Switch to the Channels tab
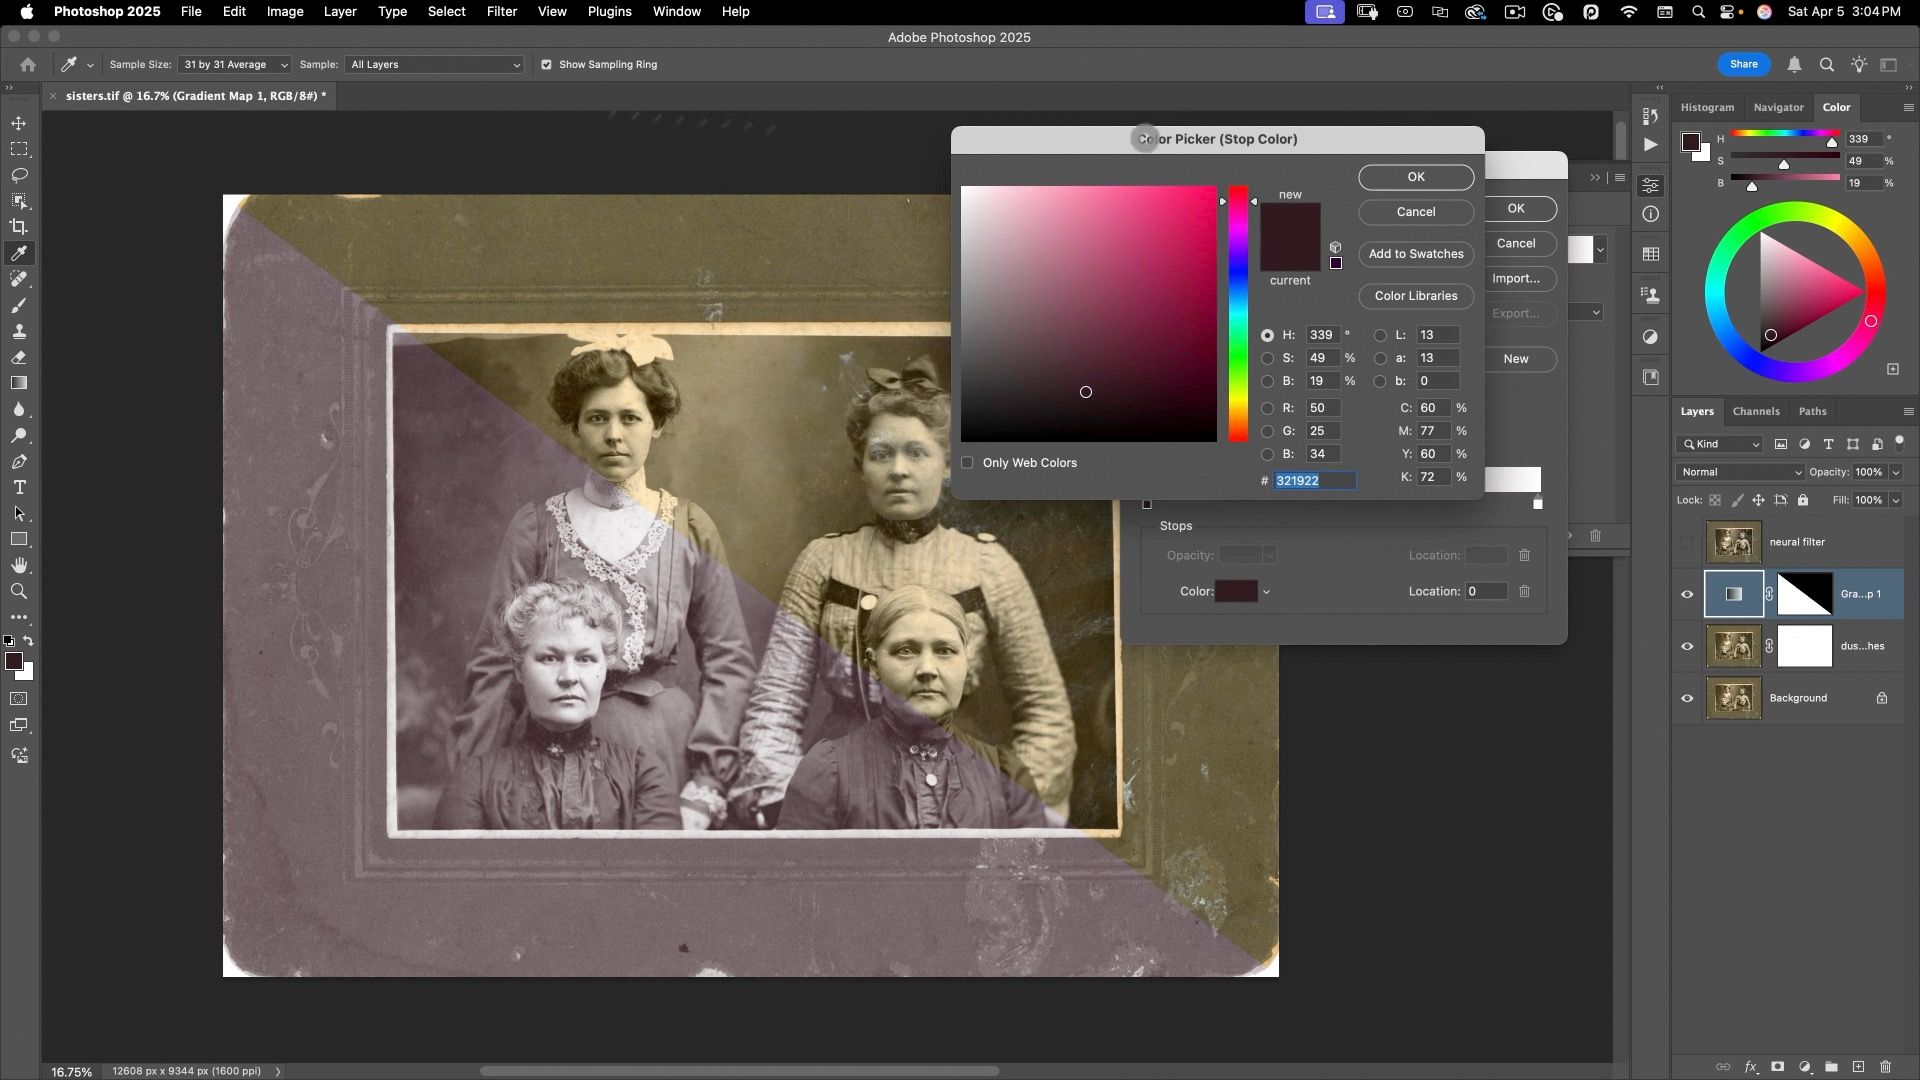This screenshot has height=1080, width=1920. point(1755,411)
